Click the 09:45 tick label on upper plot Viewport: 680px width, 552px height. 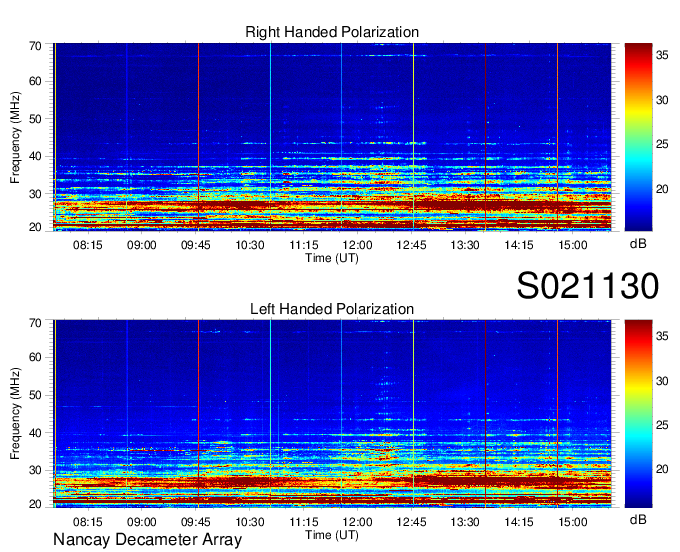pyautogui.click(x=196, y=245)
